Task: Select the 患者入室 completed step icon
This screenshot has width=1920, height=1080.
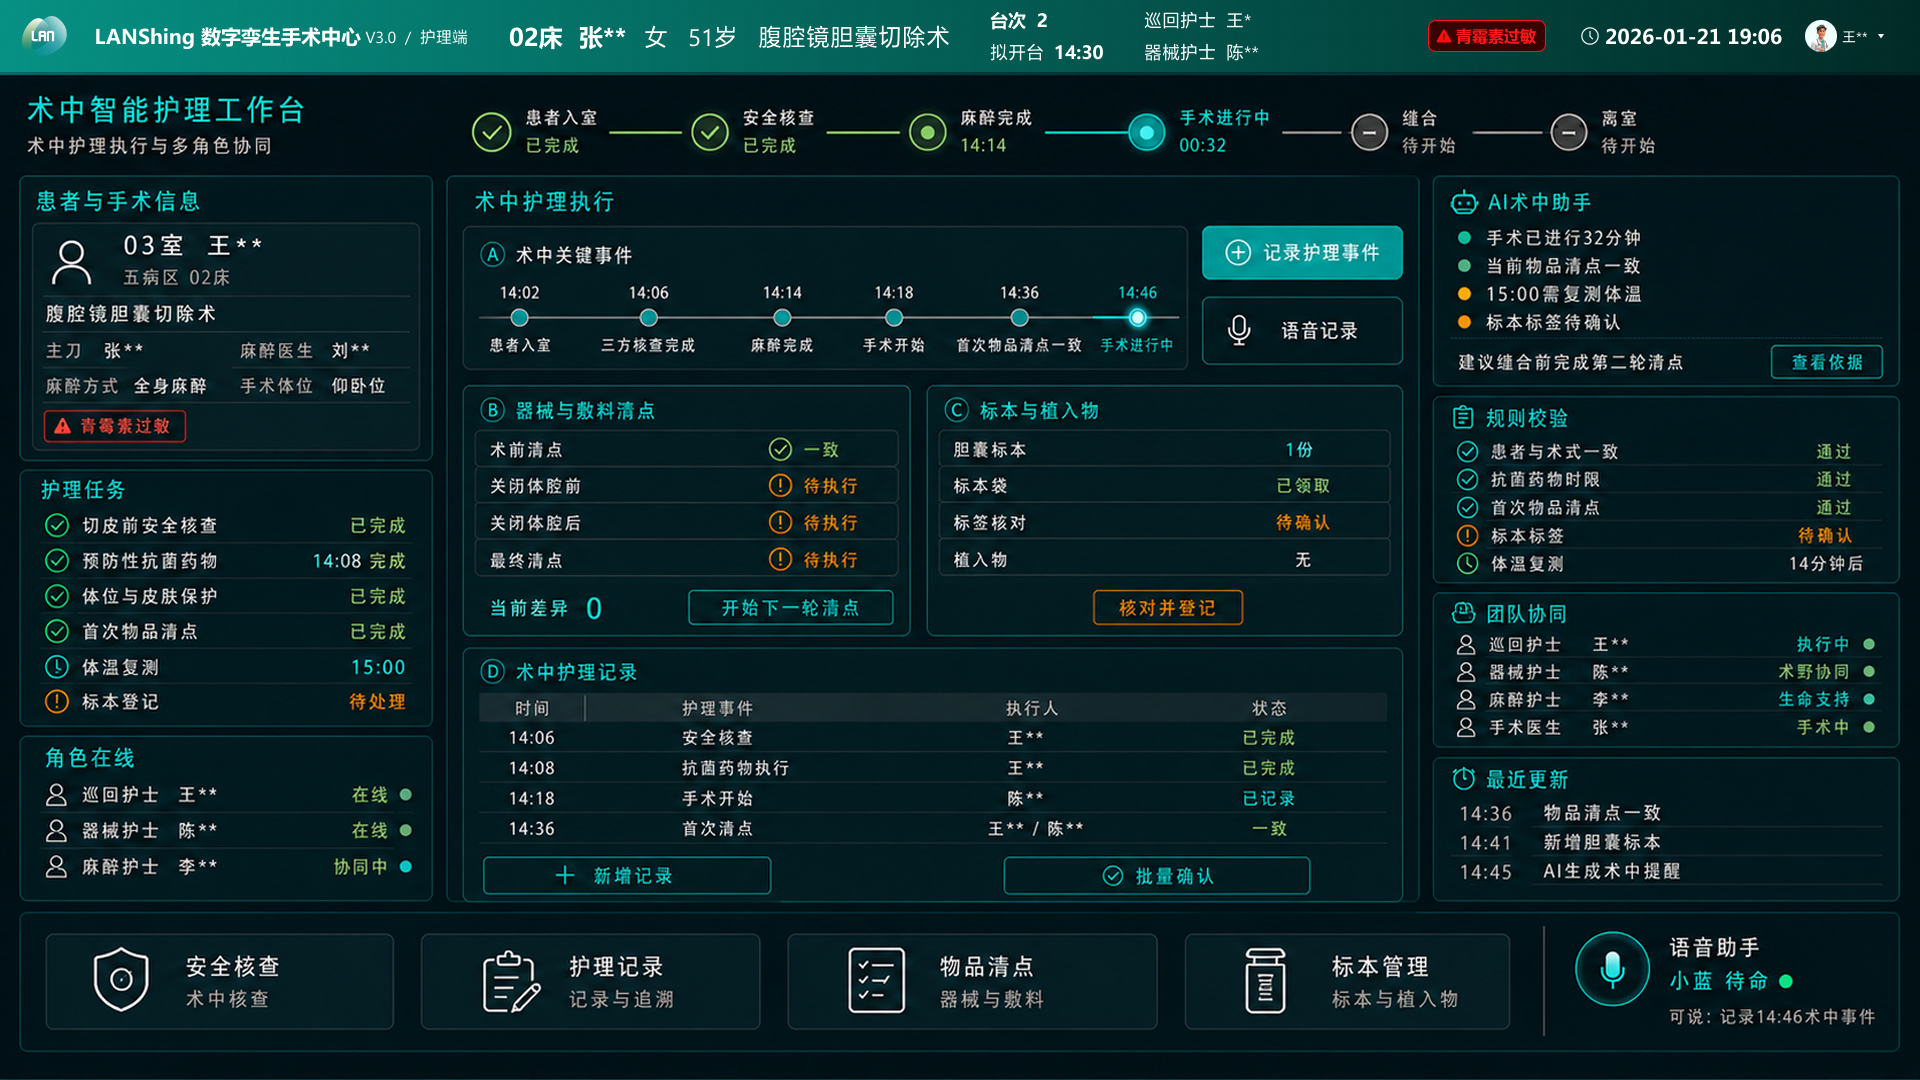Action: pyautogui.click(x=491, y=132)
